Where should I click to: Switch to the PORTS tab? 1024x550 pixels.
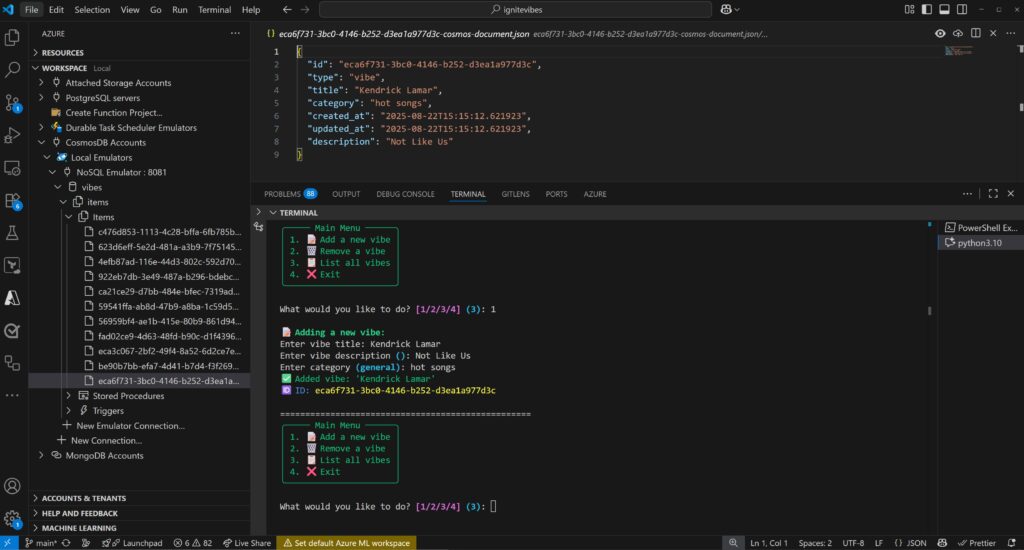coord(556,194)
